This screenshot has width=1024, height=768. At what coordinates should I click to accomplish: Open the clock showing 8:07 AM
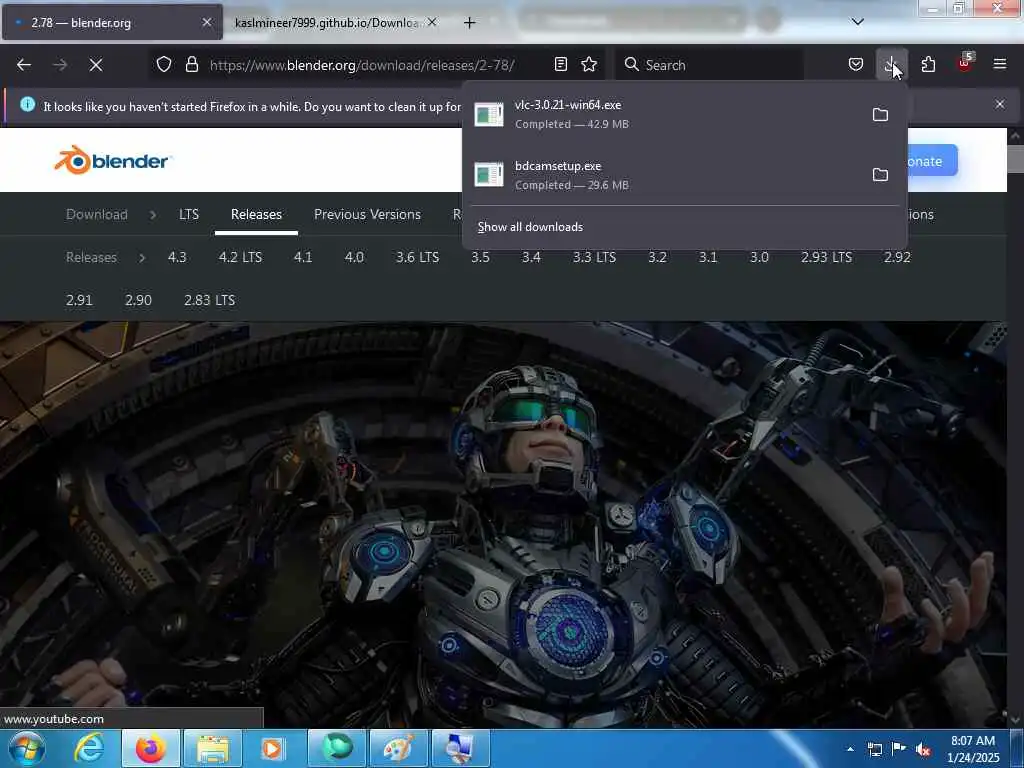(973, 749)
